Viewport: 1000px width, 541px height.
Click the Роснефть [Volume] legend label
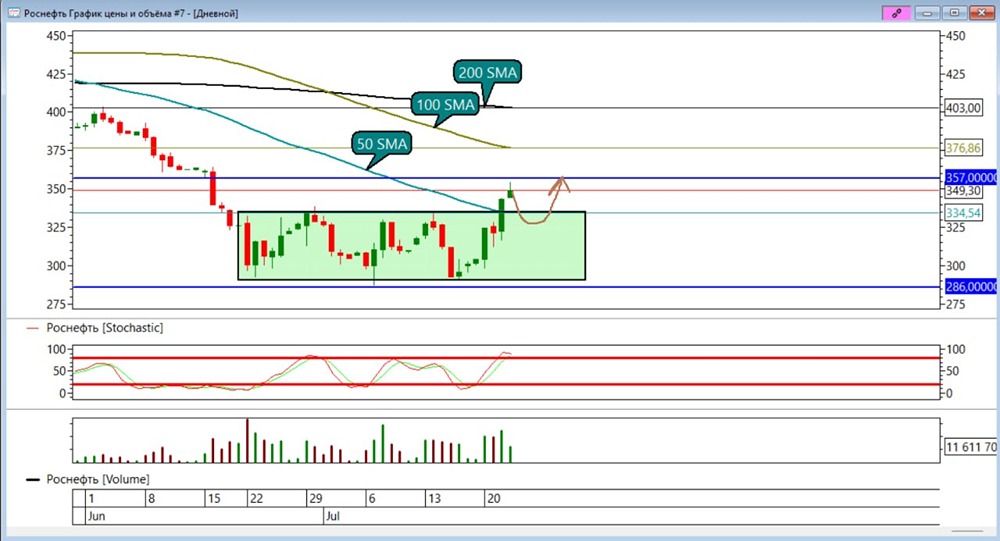(x=98, y=479)
